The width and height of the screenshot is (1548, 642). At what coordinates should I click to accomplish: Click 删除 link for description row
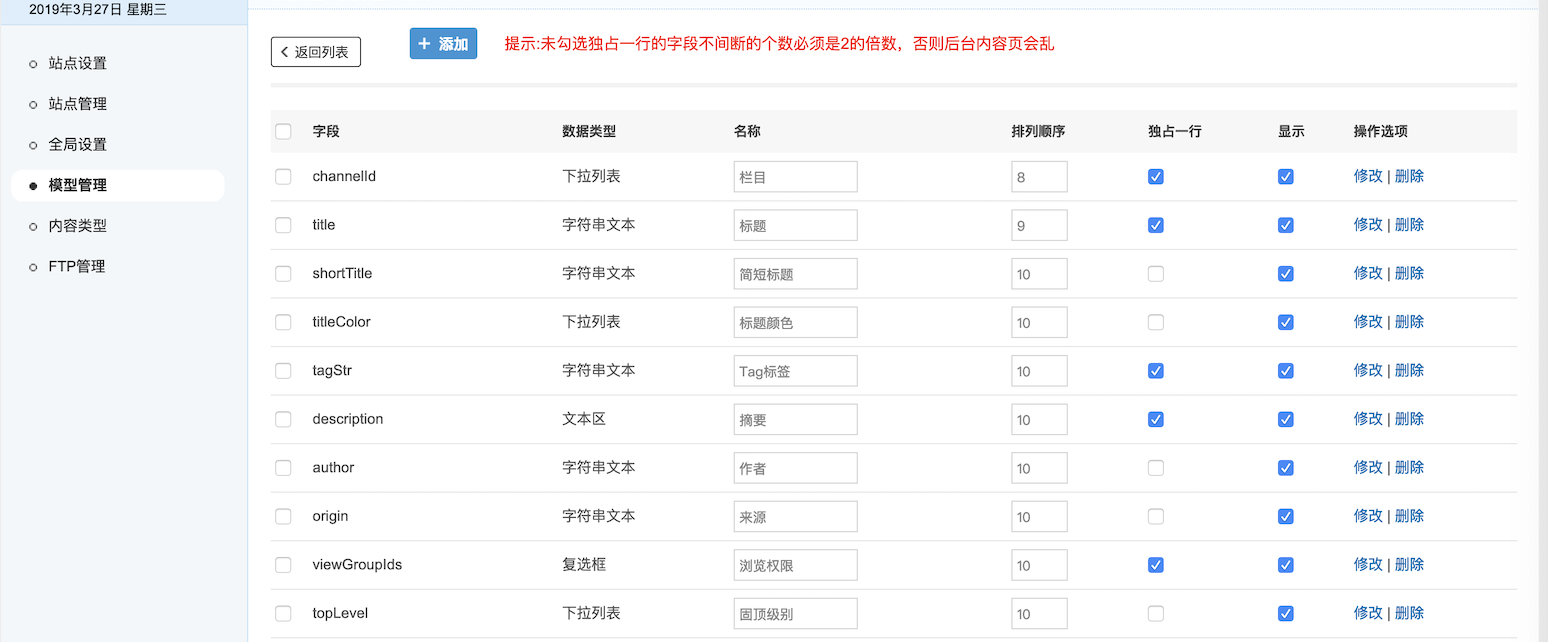1409,419
